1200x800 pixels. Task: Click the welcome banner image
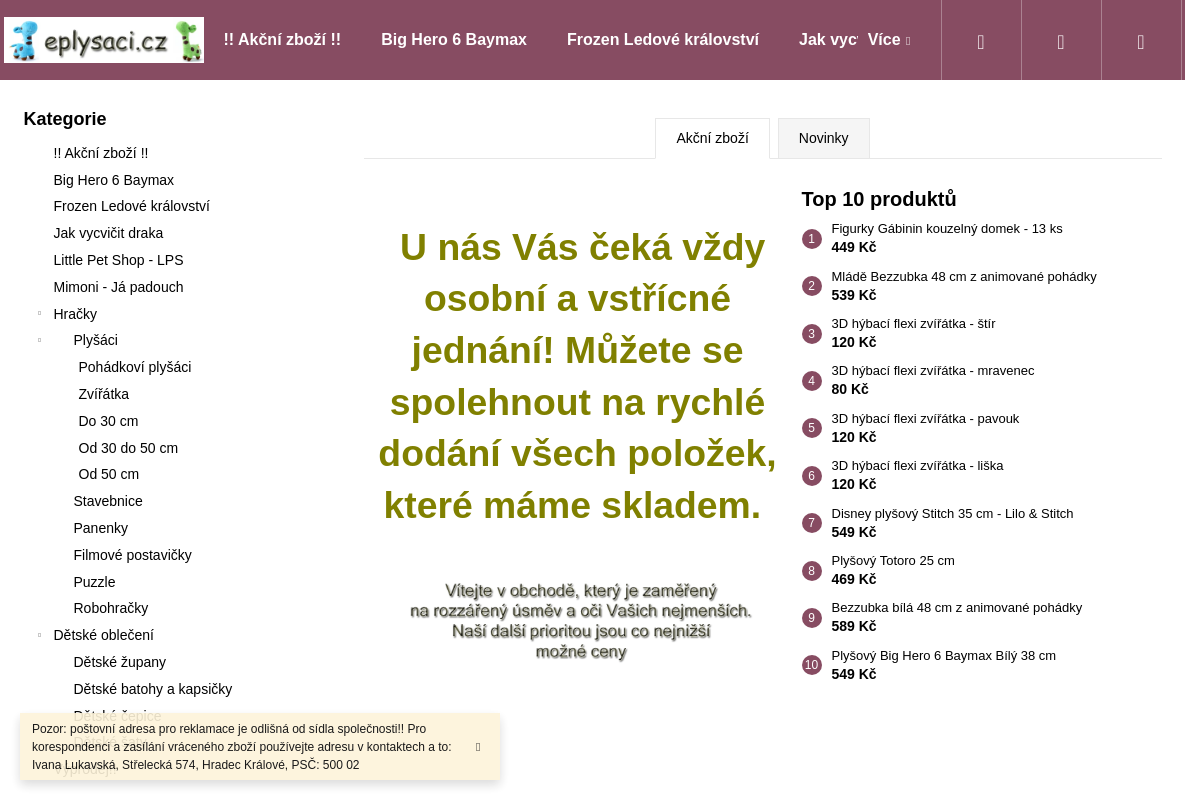pos(581,620)
